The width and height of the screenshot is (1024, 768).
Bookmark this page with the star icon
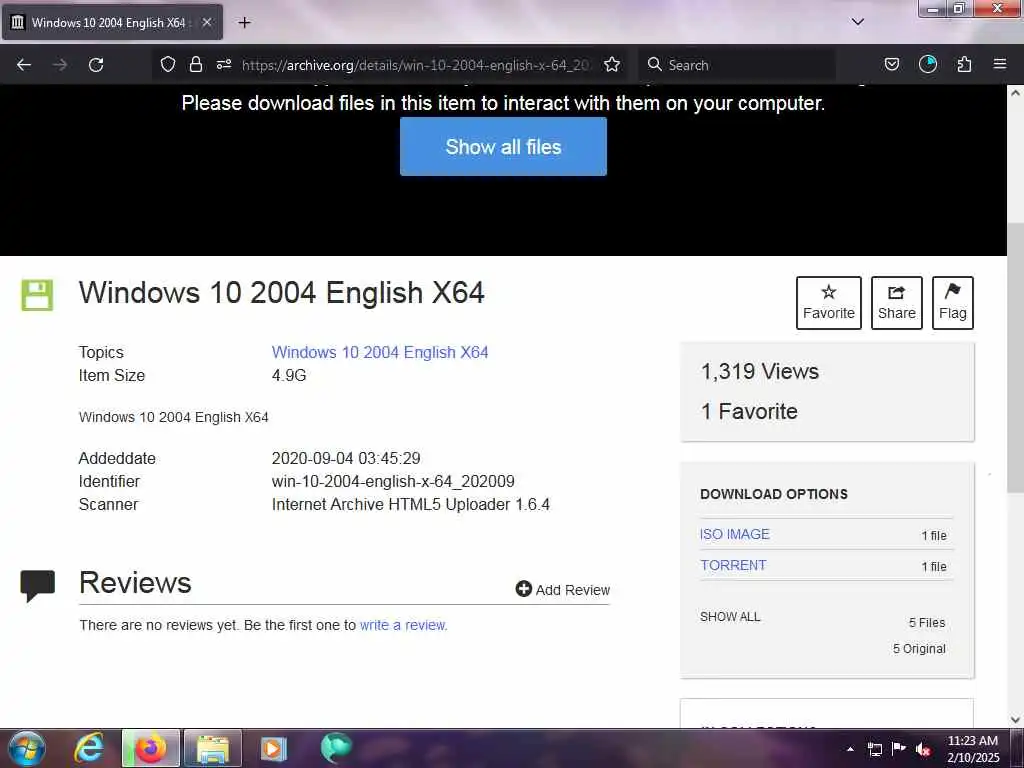click(612, 64)
